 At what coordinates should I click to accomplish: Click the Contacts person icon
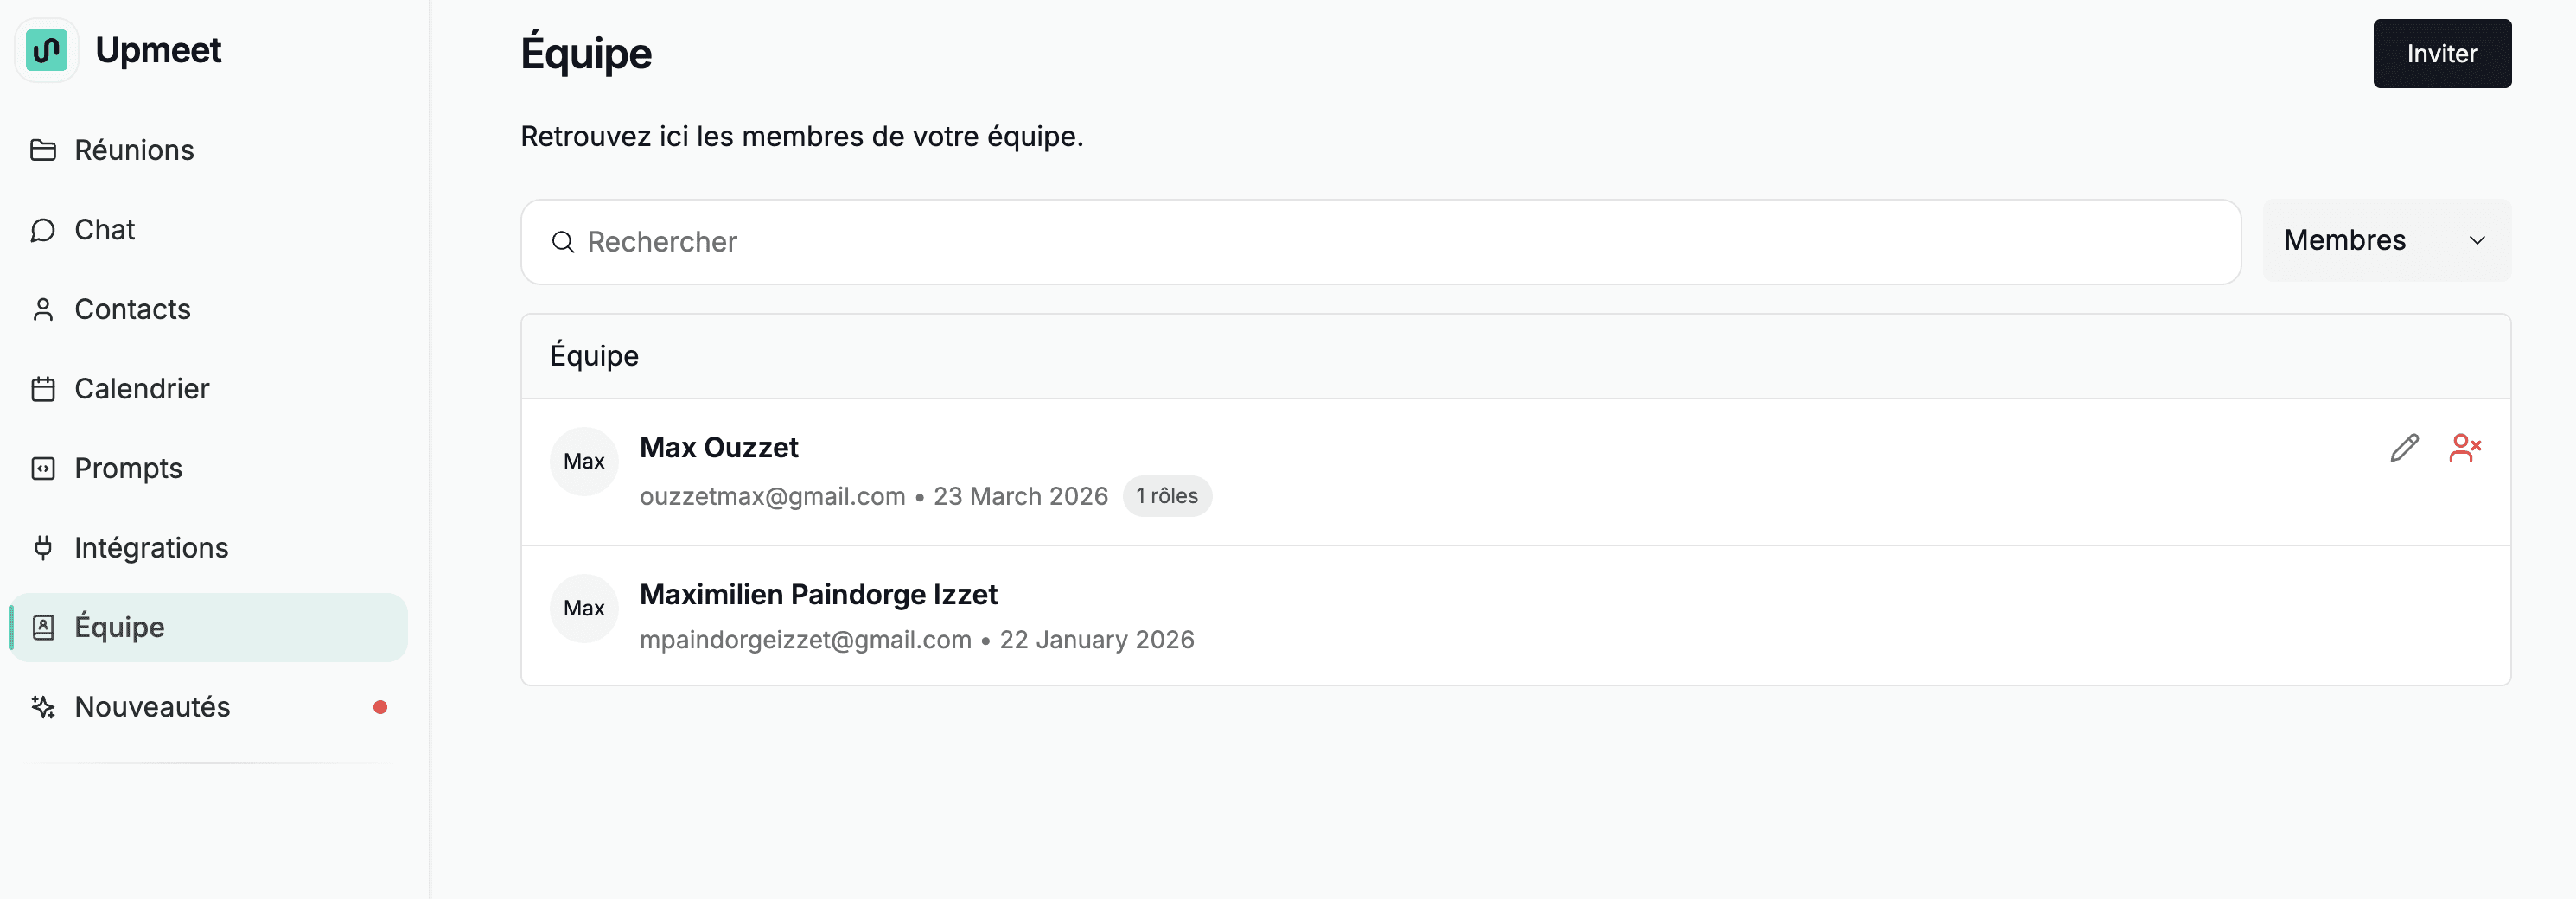(43, 309)
